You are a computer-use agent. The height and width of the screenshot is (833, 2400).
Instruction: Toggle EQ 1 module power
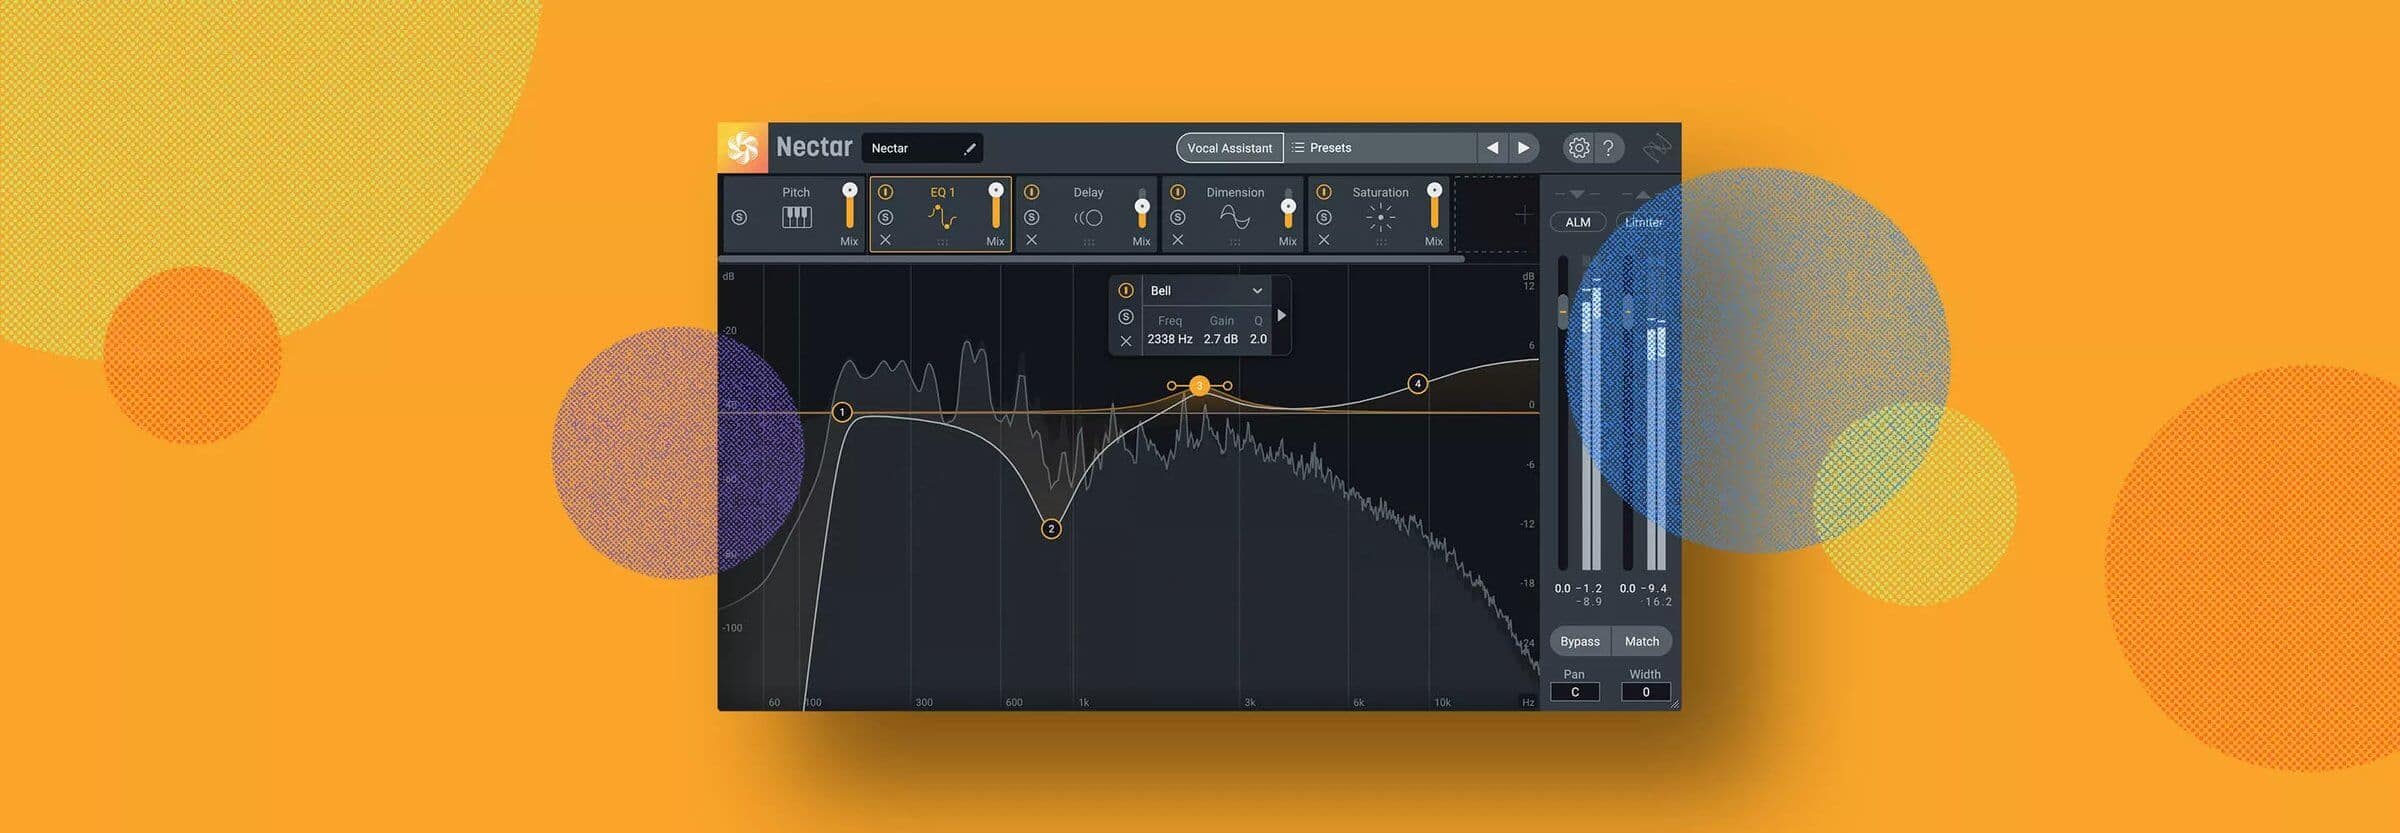coord(885,192)
